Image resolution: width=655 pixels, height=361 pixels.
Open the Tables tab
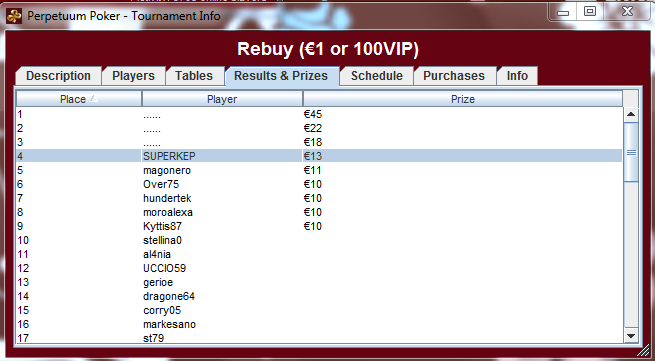(x=194, y=76)
